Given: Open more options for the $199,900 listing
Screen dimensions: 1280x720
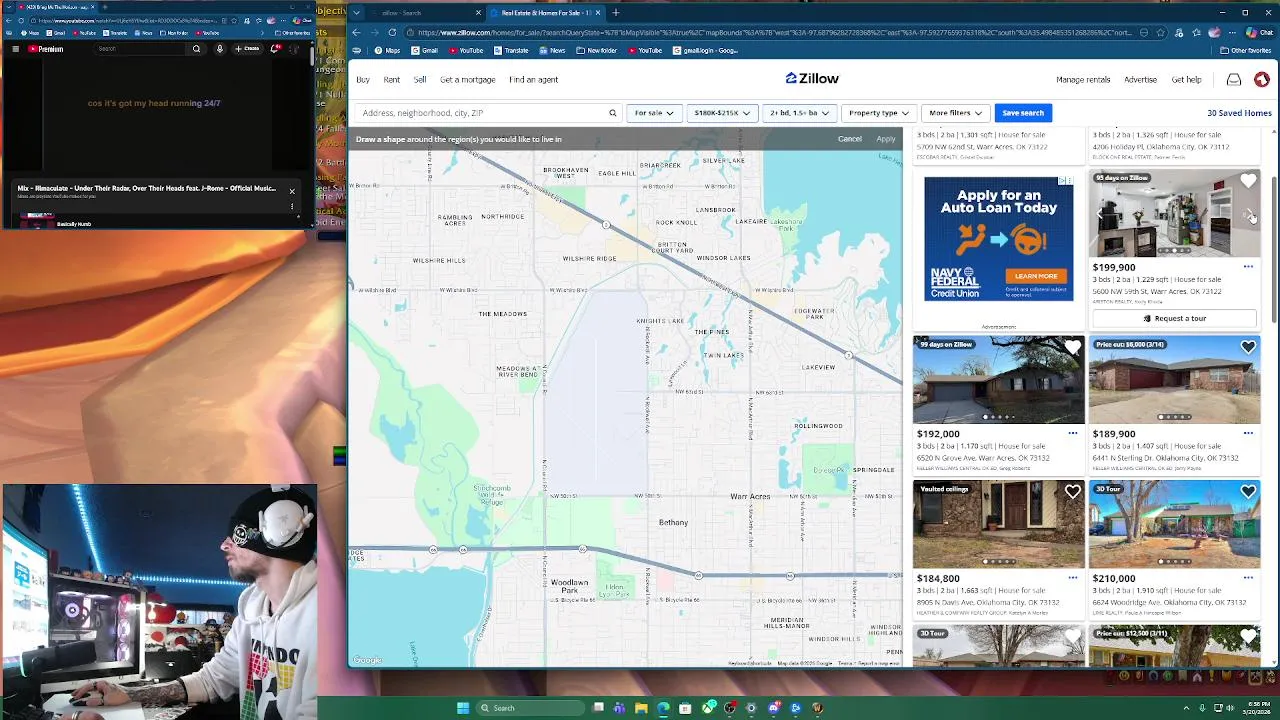Looking at the screenshot, I should pos(1248,267).
